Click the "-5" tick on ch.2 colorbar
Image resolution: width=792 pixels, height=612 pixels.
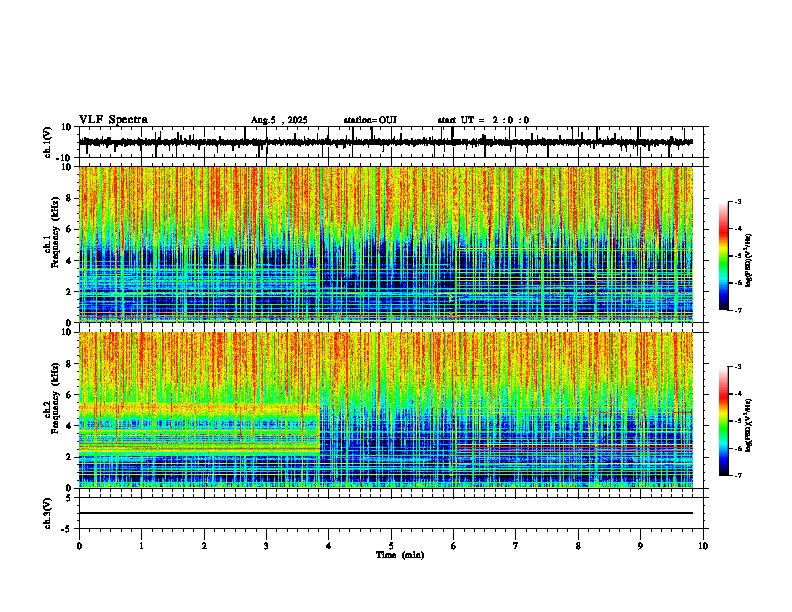point(738,421)
